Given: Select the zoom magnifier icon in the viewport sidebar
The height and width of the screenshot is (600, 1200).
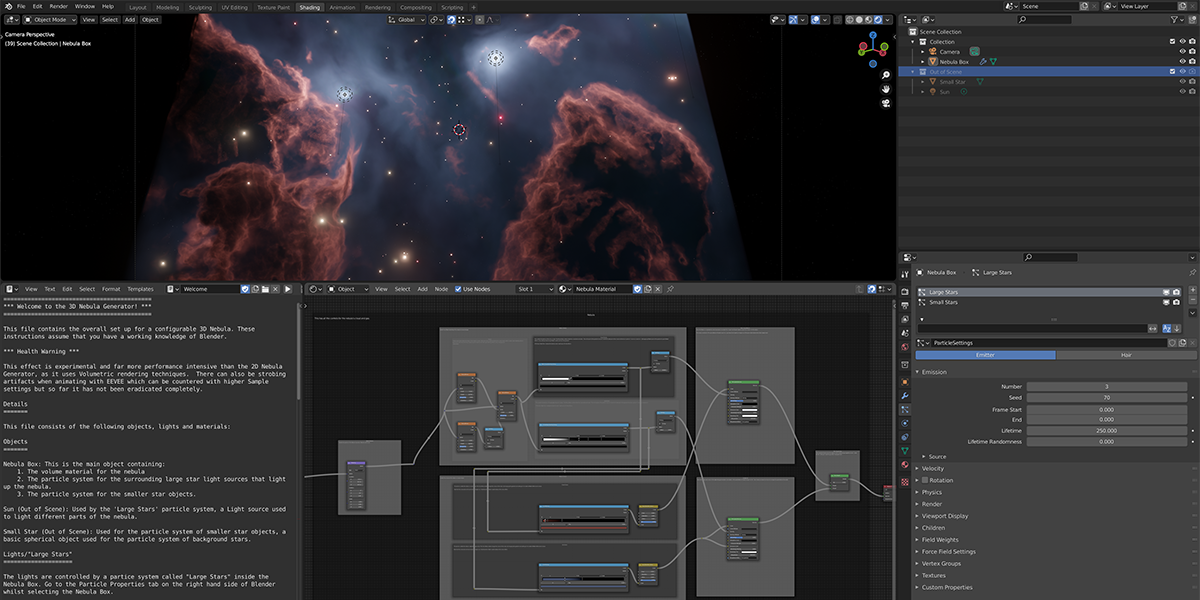Looking at the screenshot, I should [885, 75].
